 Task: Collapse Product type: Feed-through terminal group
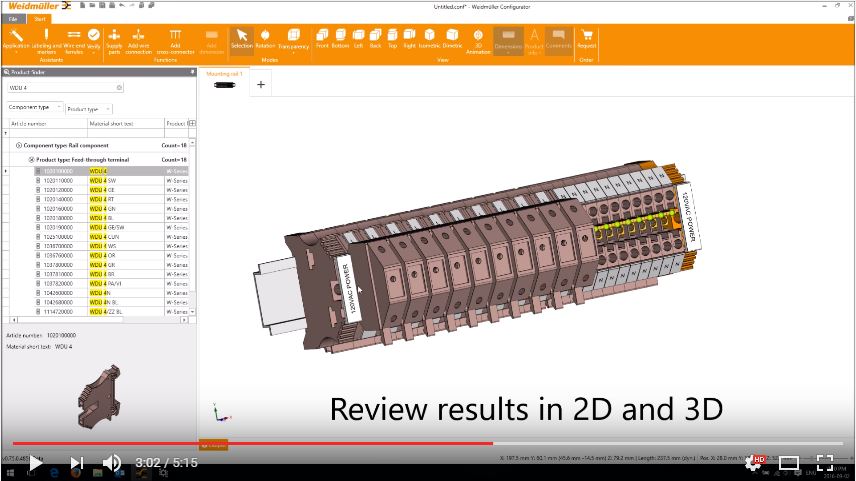tap(31, 159)
